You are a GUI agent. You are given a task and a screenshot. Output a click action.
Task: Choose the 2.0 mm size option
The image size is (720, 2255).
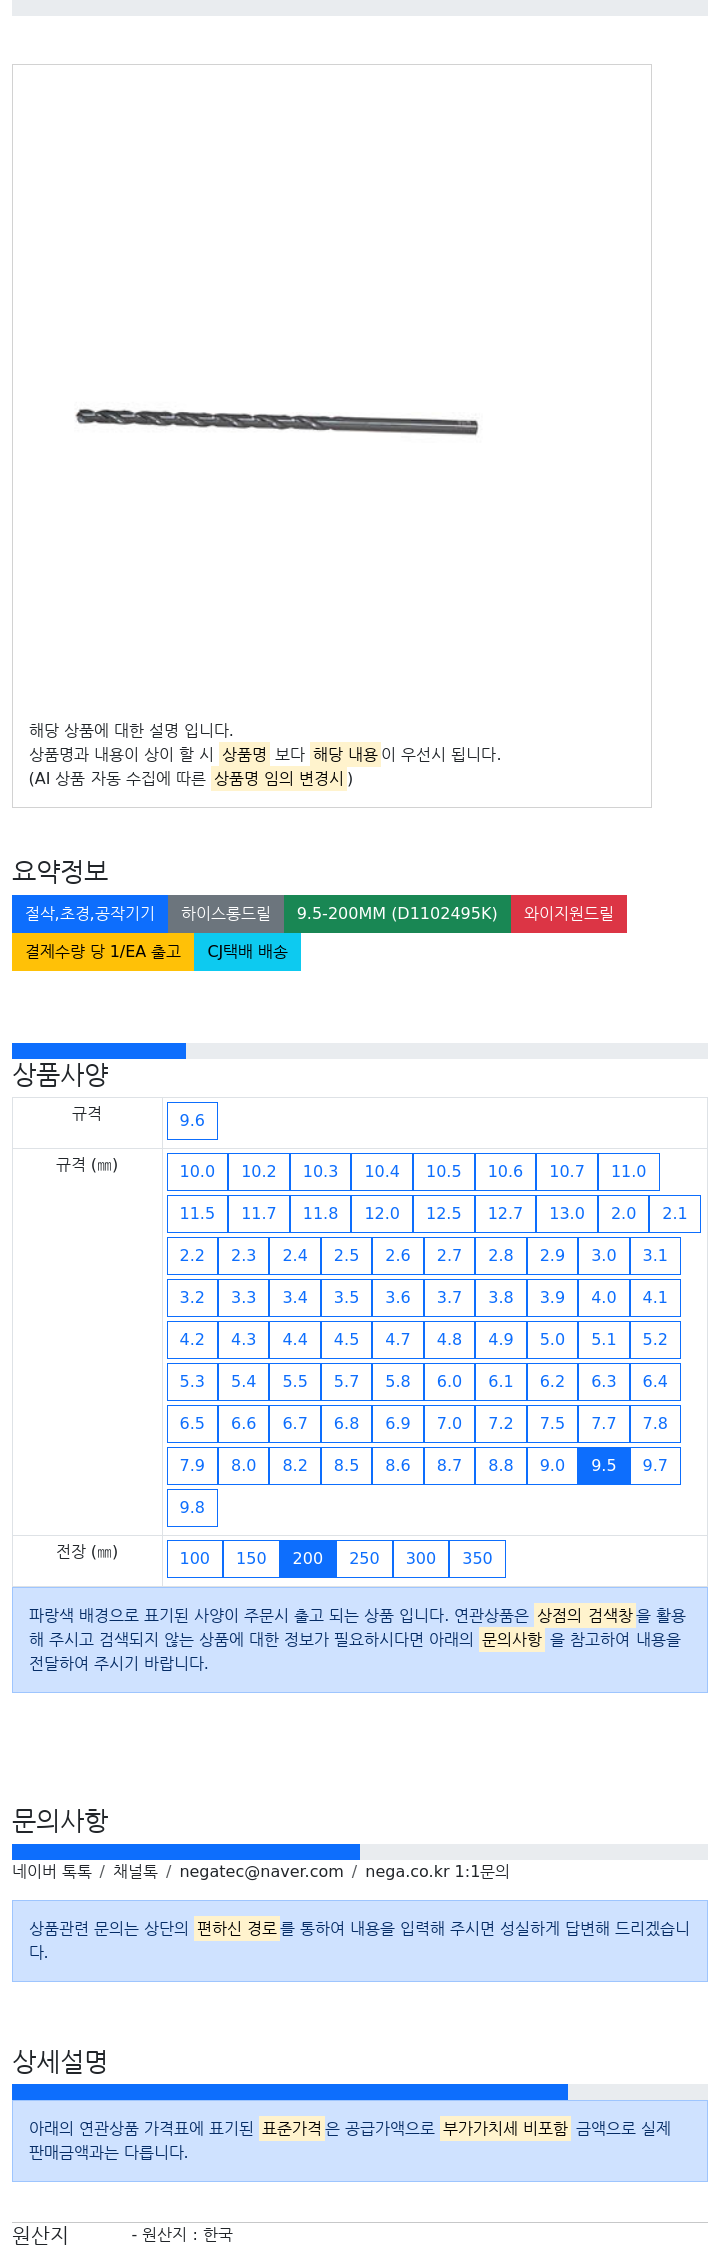(624, 1214)
